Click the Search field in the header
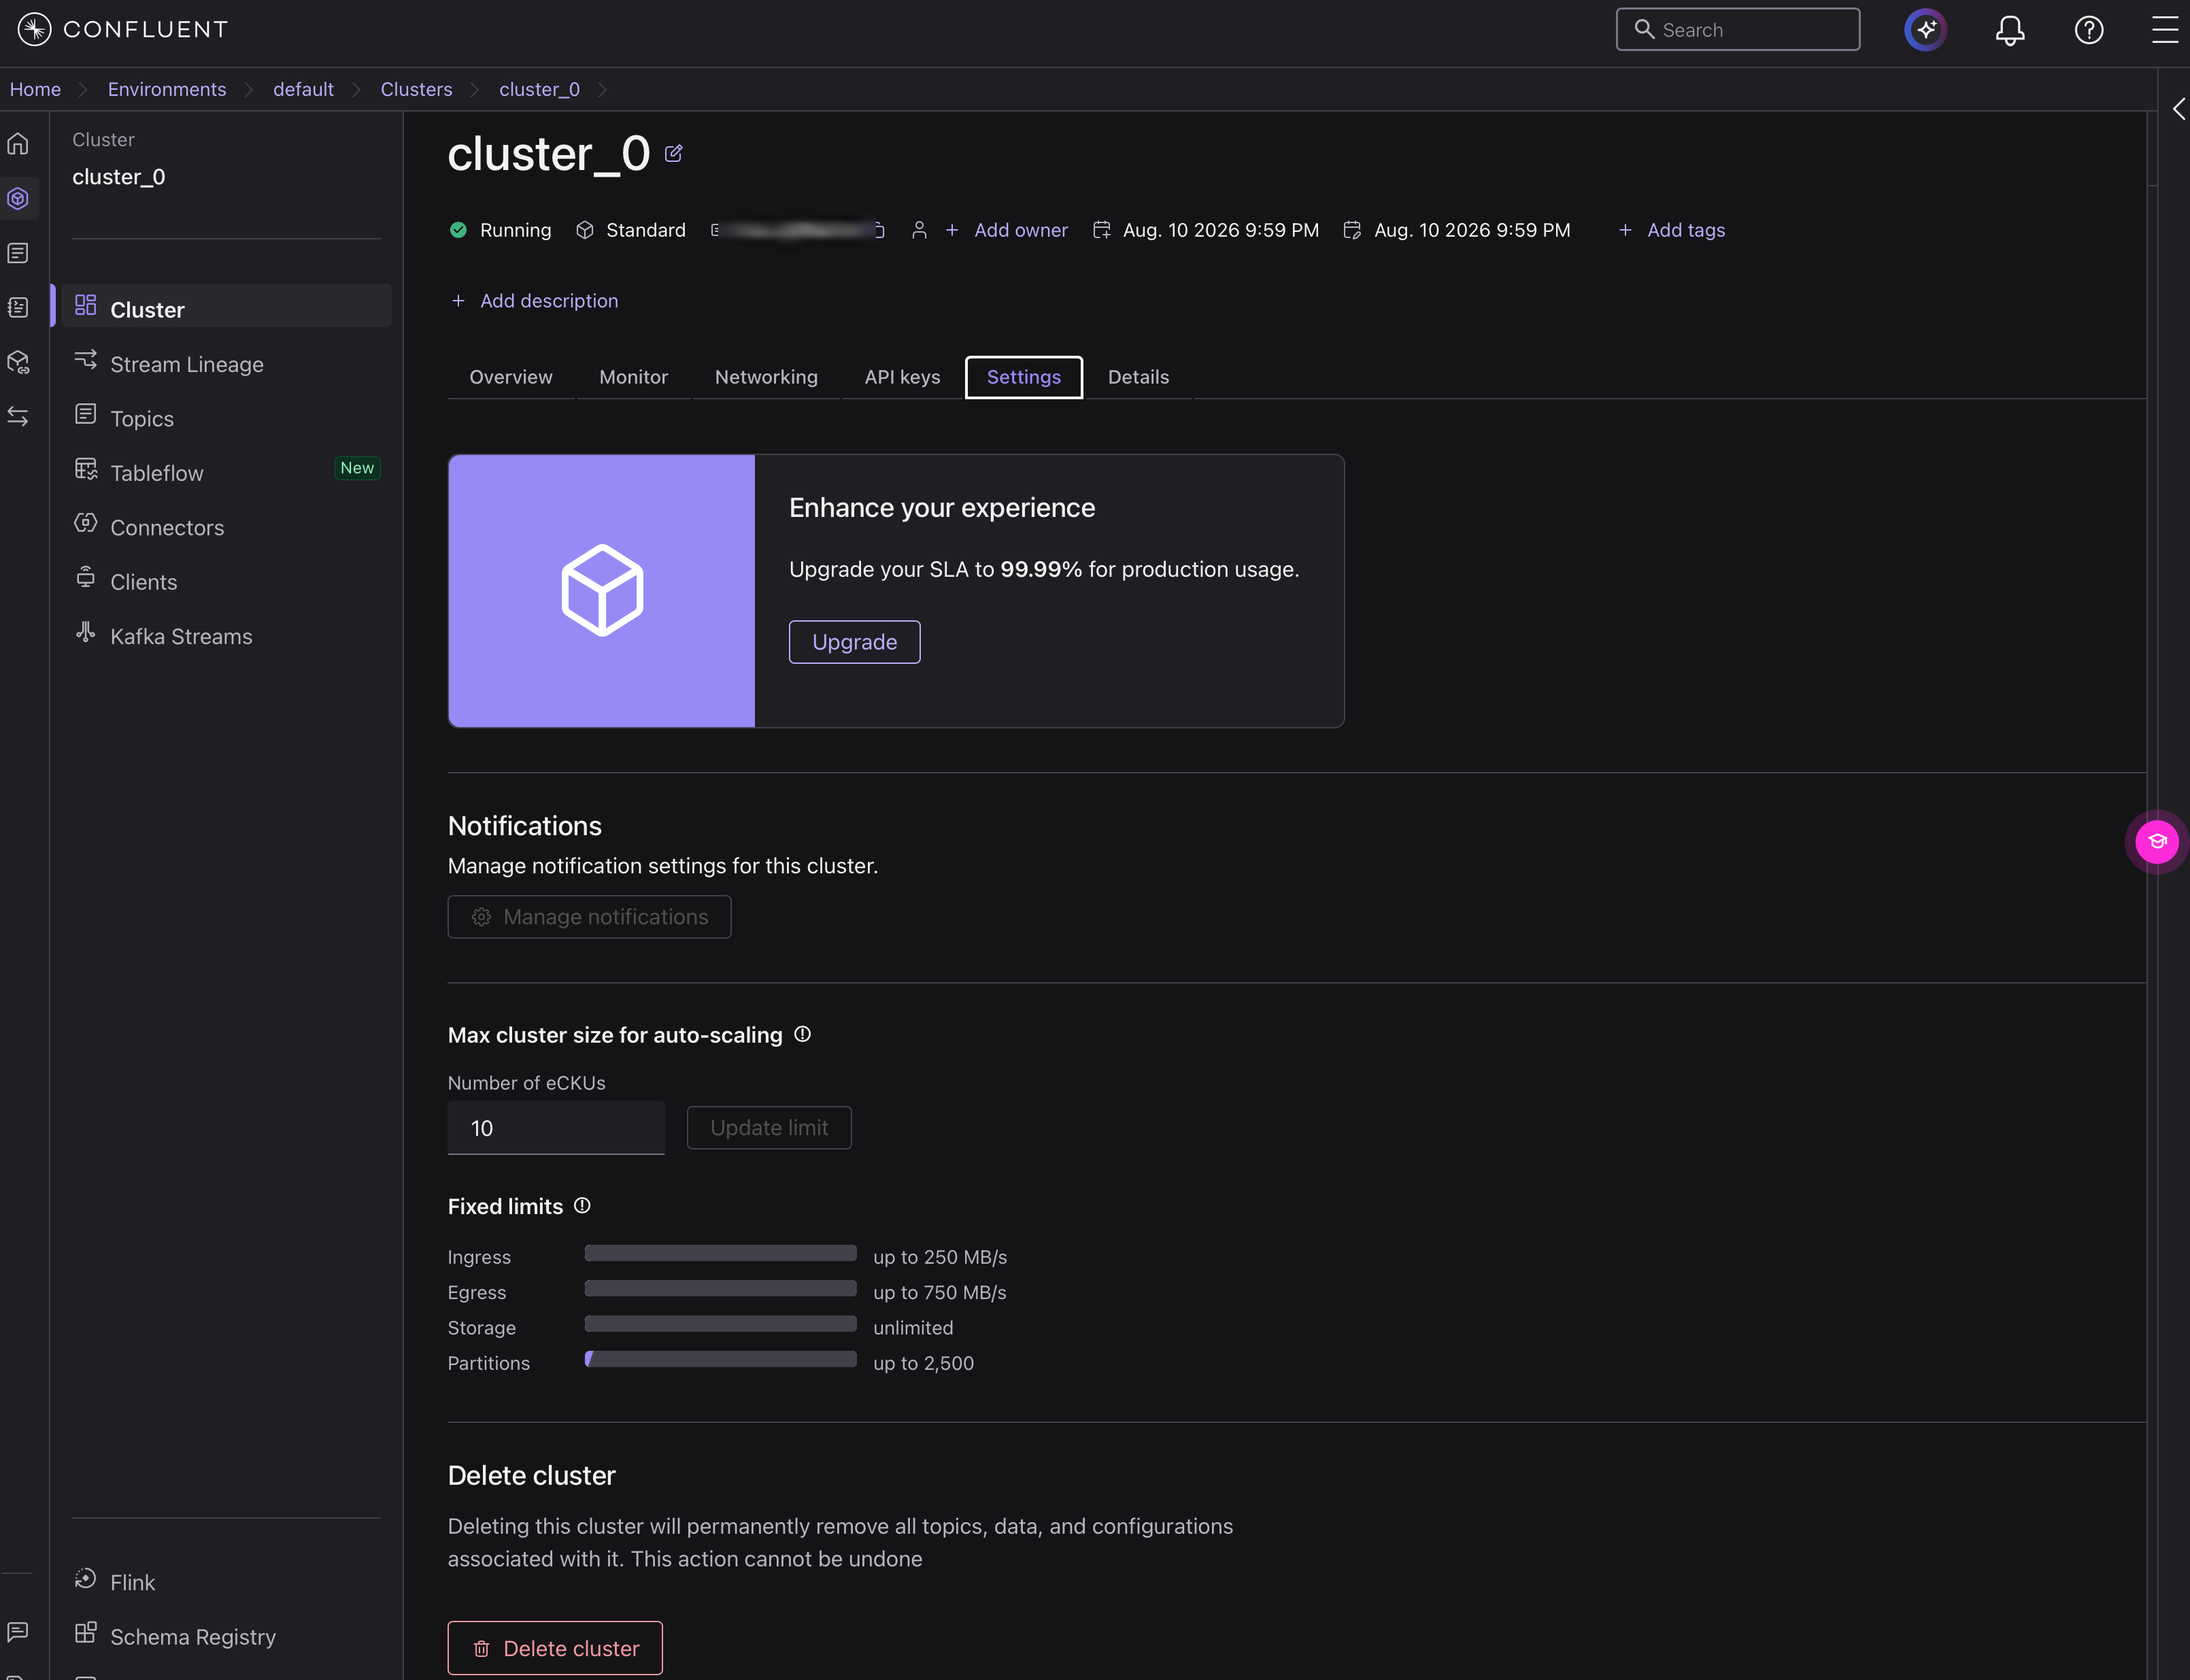This screenshot has width=2190, height=1680. (x=1738, y=30)
